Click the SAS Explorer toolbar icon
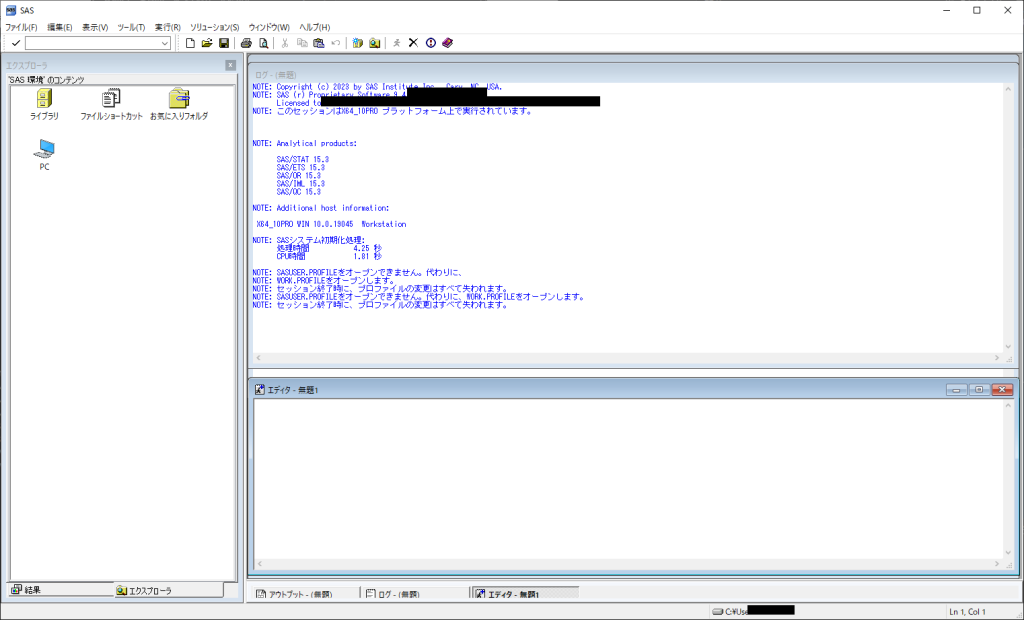 point(374,43)
